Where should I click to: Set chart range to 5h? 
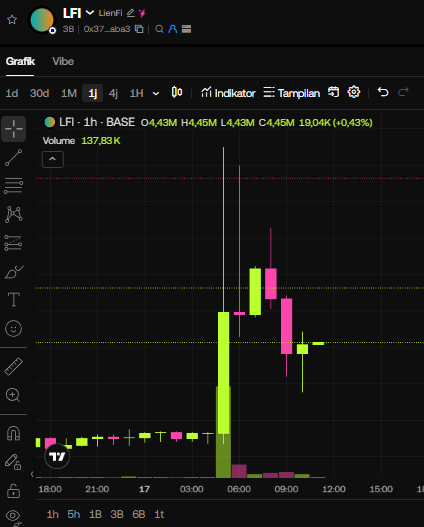pos(74,514)
